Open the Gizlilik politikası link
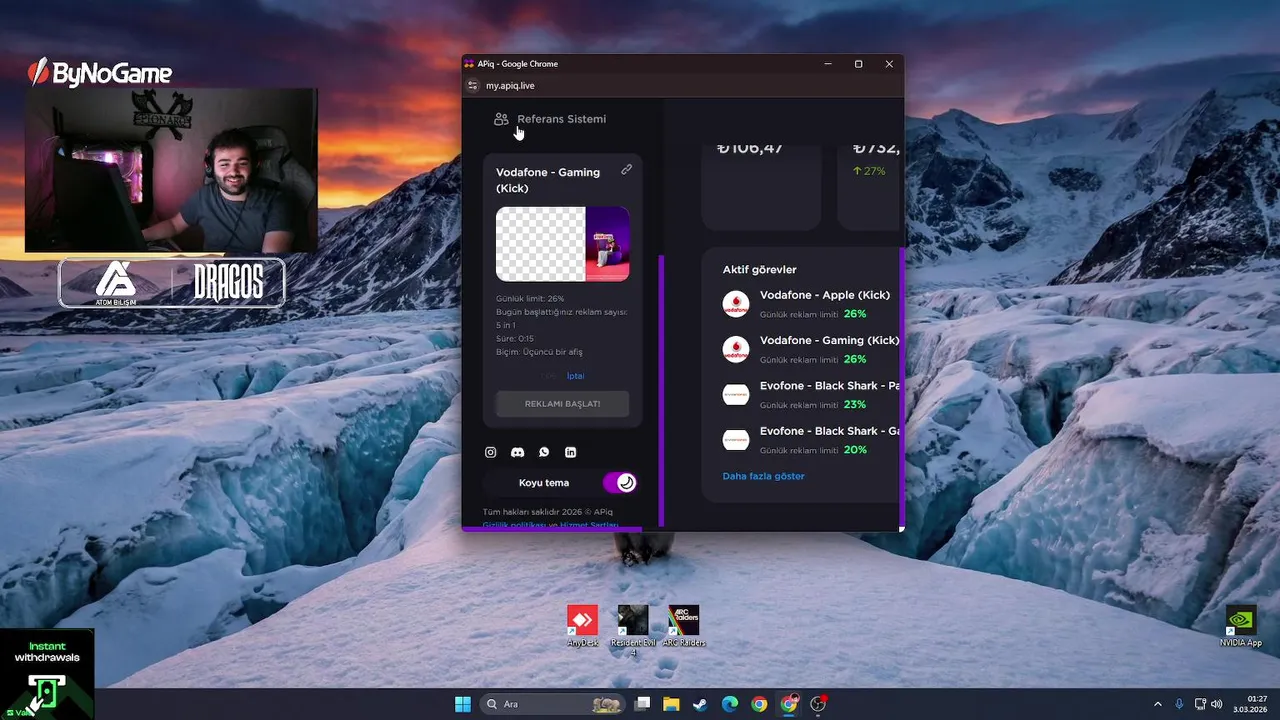This screenshot has width=1280, height=720. (x=512, y=525)
